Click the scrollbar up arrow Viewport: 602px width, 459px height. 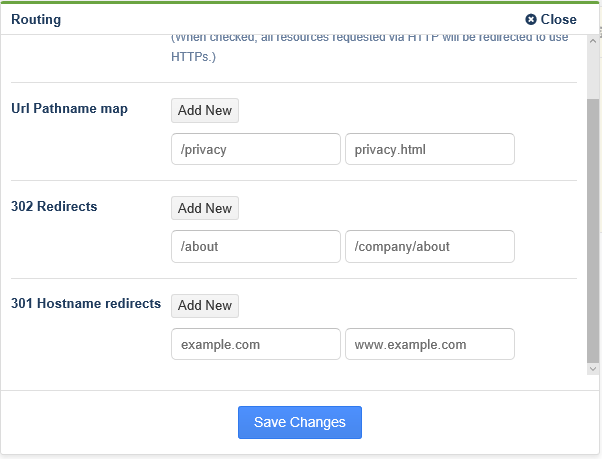tap(593, 41)
